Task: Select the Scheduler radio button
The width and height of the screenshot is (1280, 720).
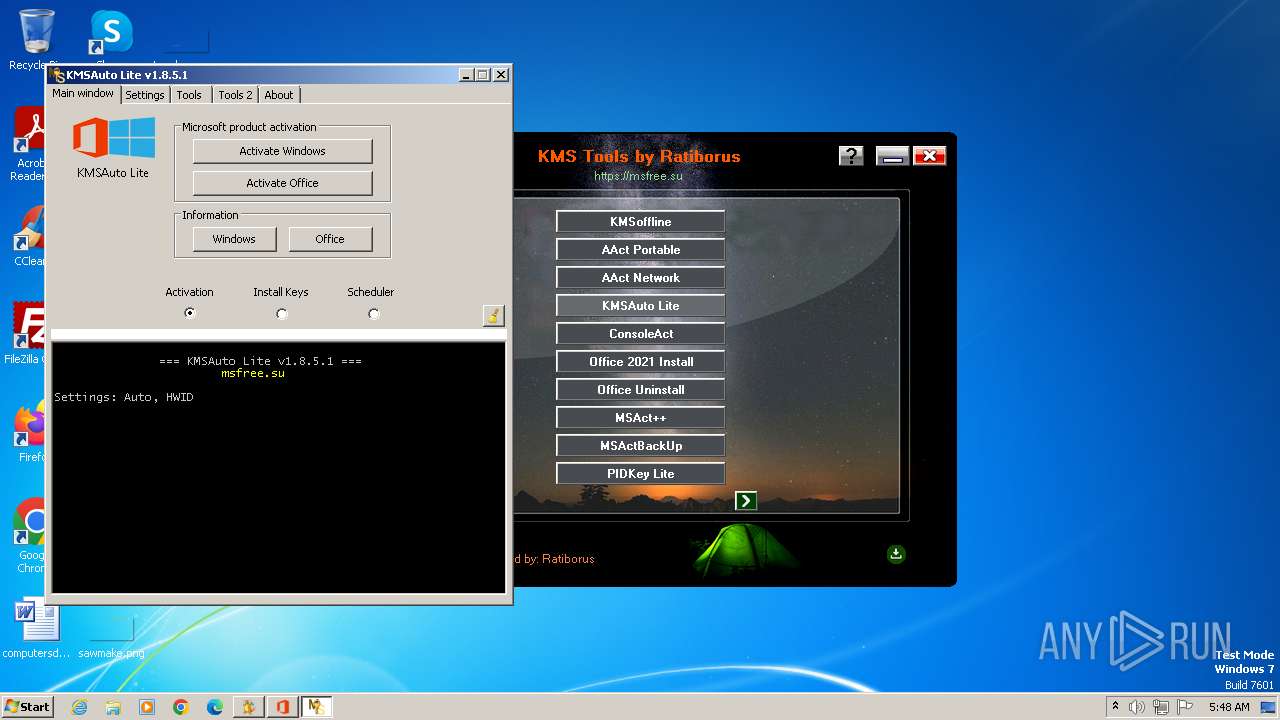Action: point(374,313)
